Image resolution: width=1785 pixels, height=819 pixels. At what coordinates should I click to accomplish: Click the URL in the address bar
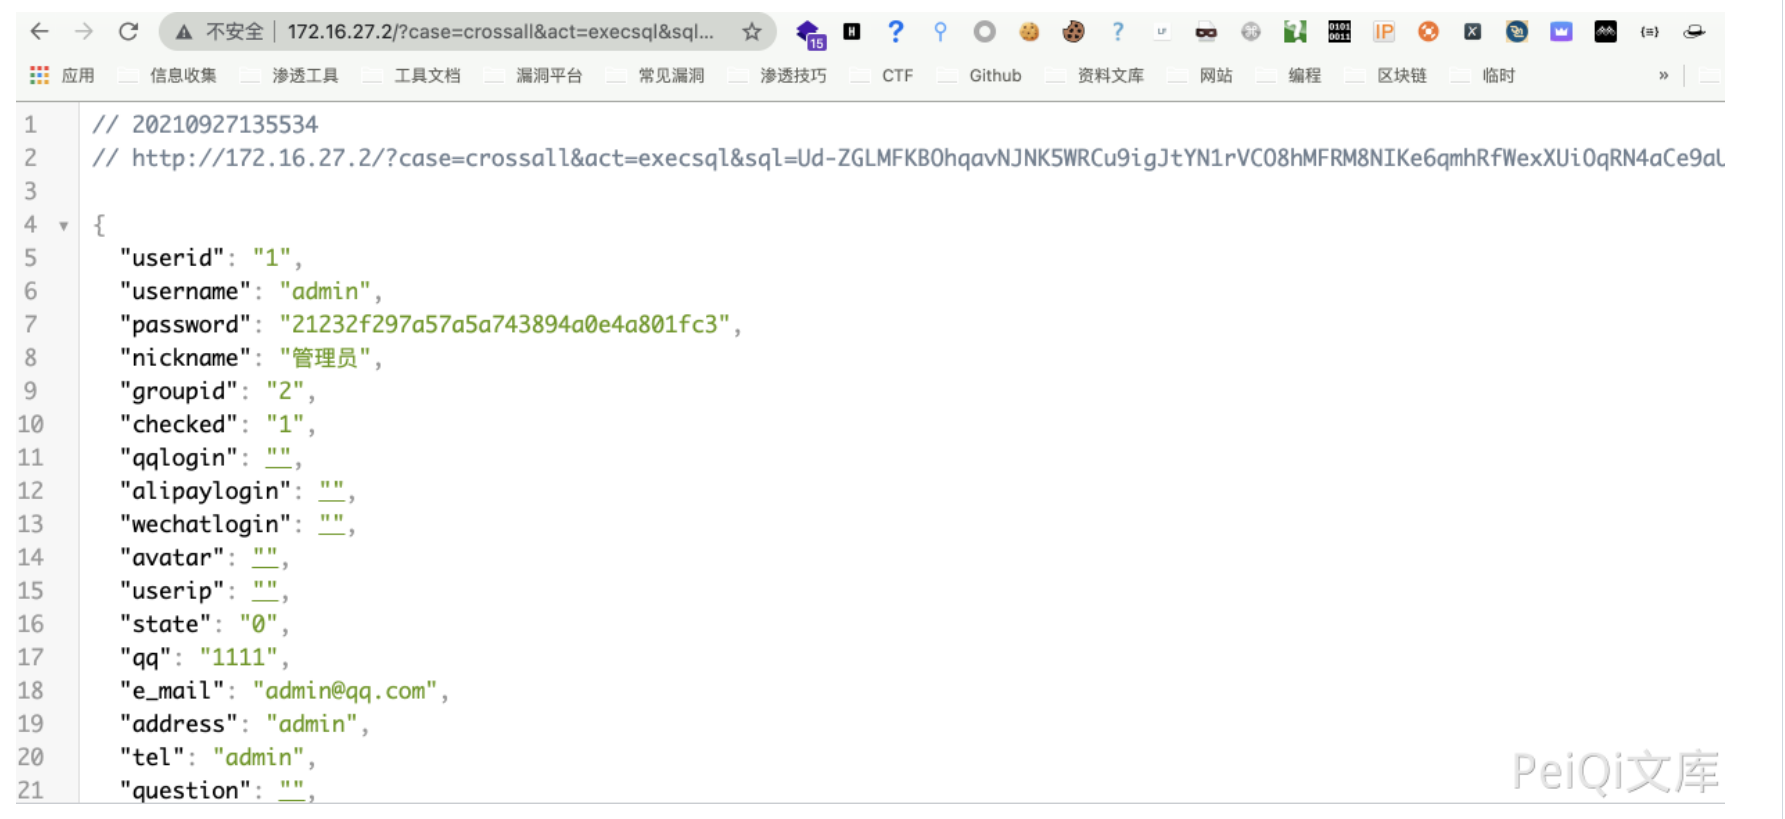pos(500,32)
